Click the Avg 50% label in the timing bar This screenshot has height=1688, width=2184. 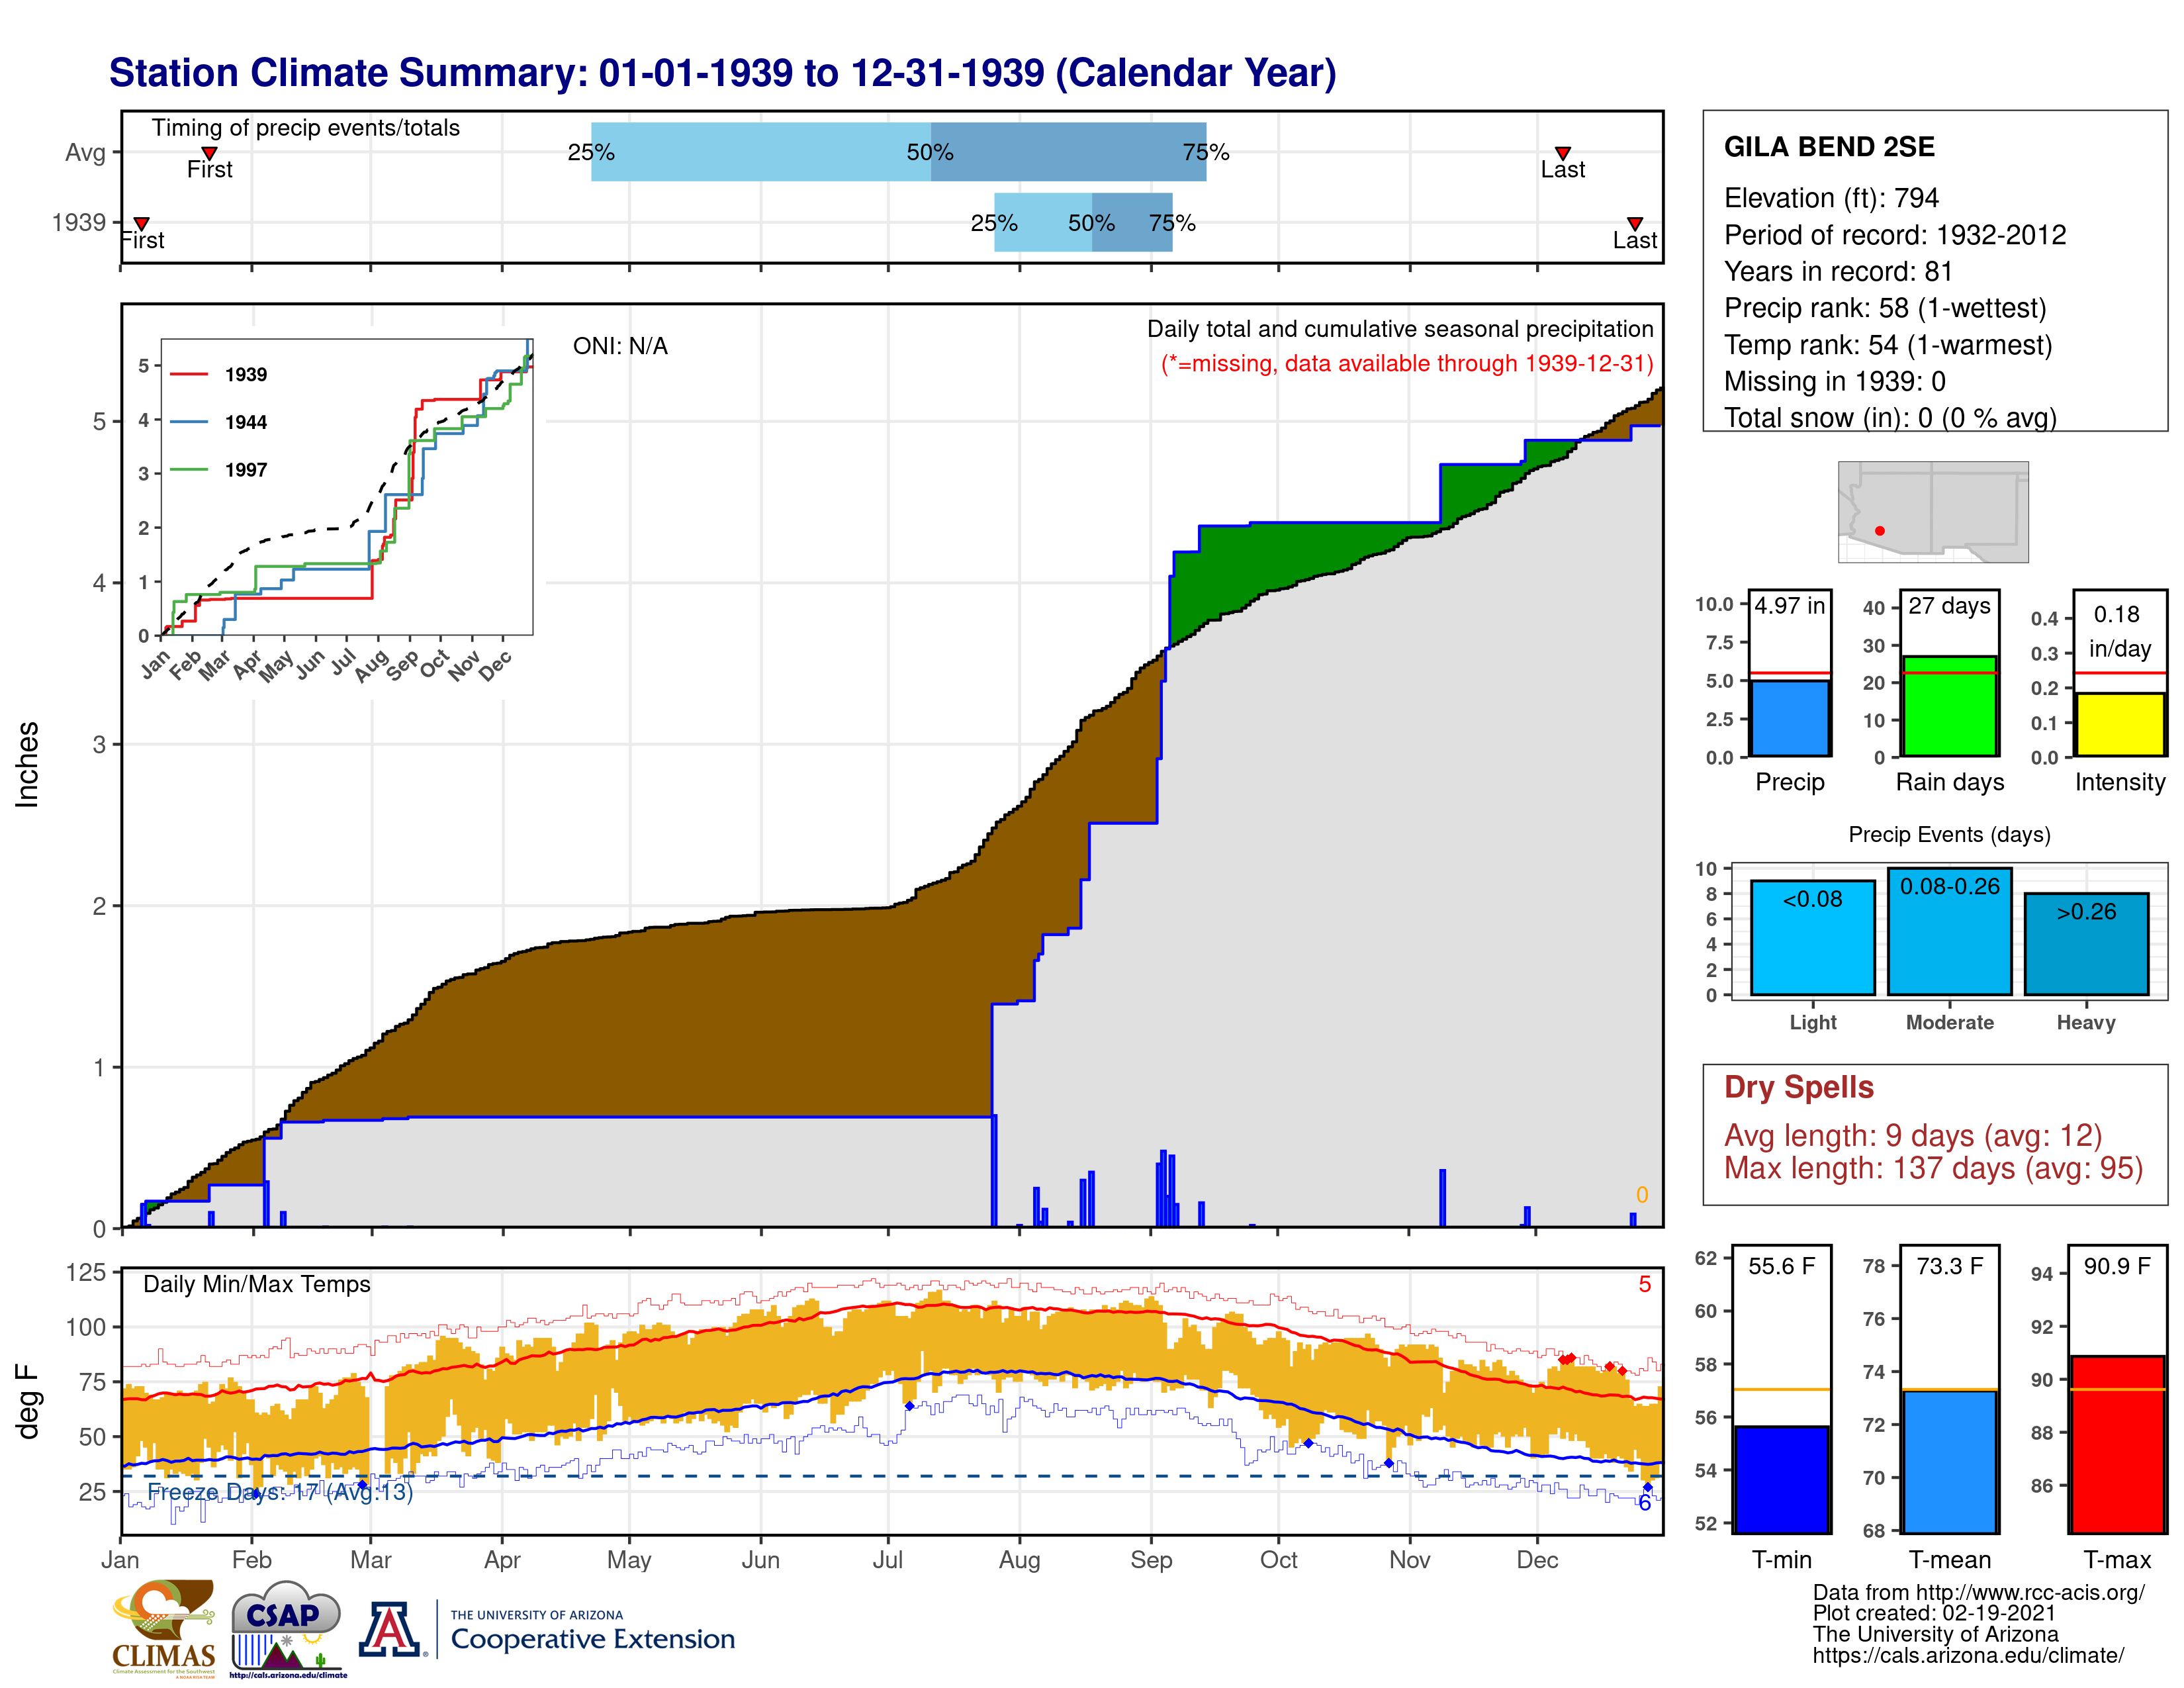point(930,152)
